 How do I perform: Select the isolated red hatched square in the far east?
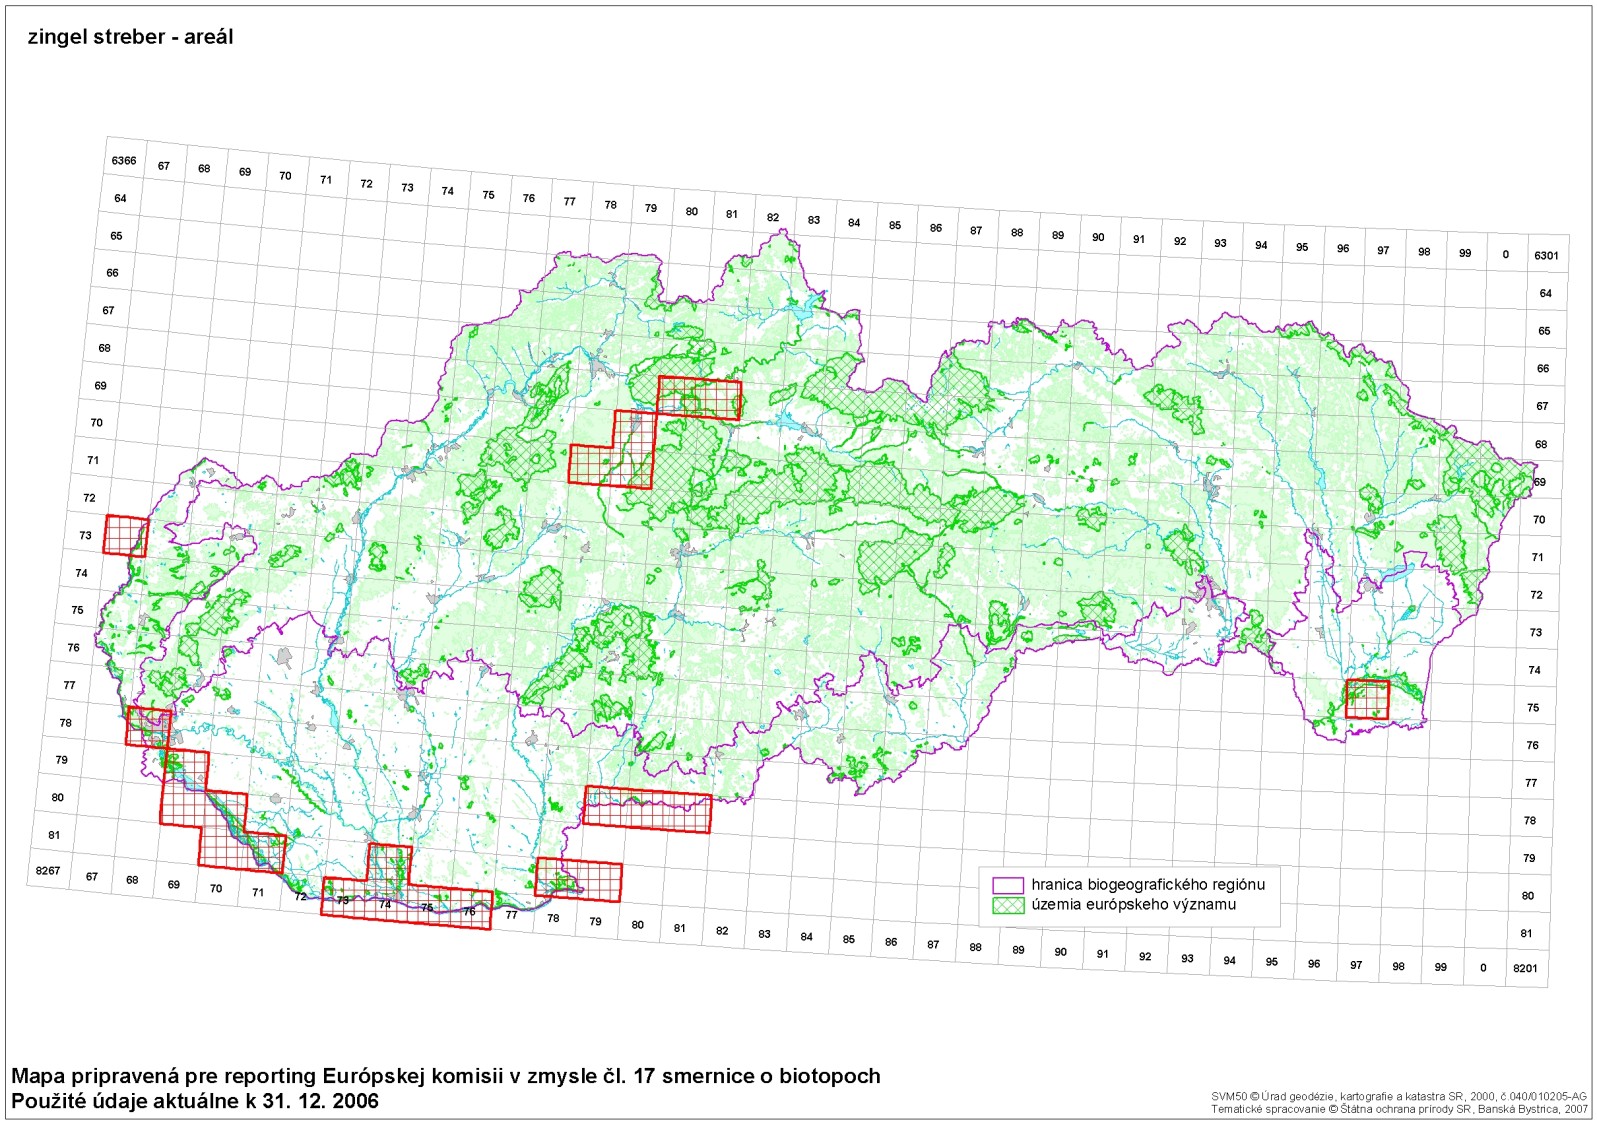pyautogui.click(x=1367, y=699)
